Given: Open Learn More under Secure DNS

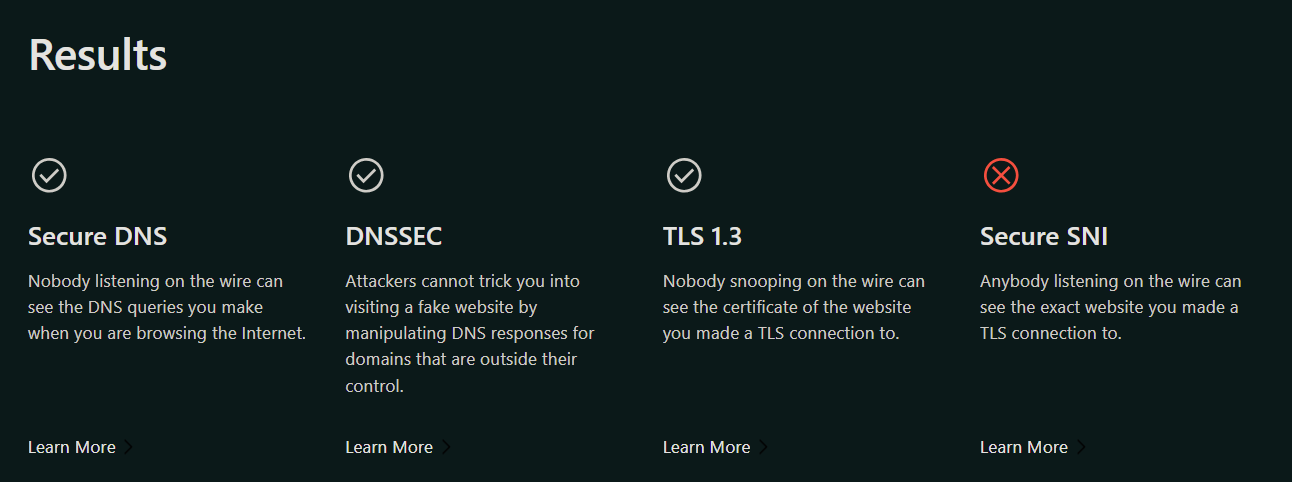Looking at the screenshot, I should point(72,447).
